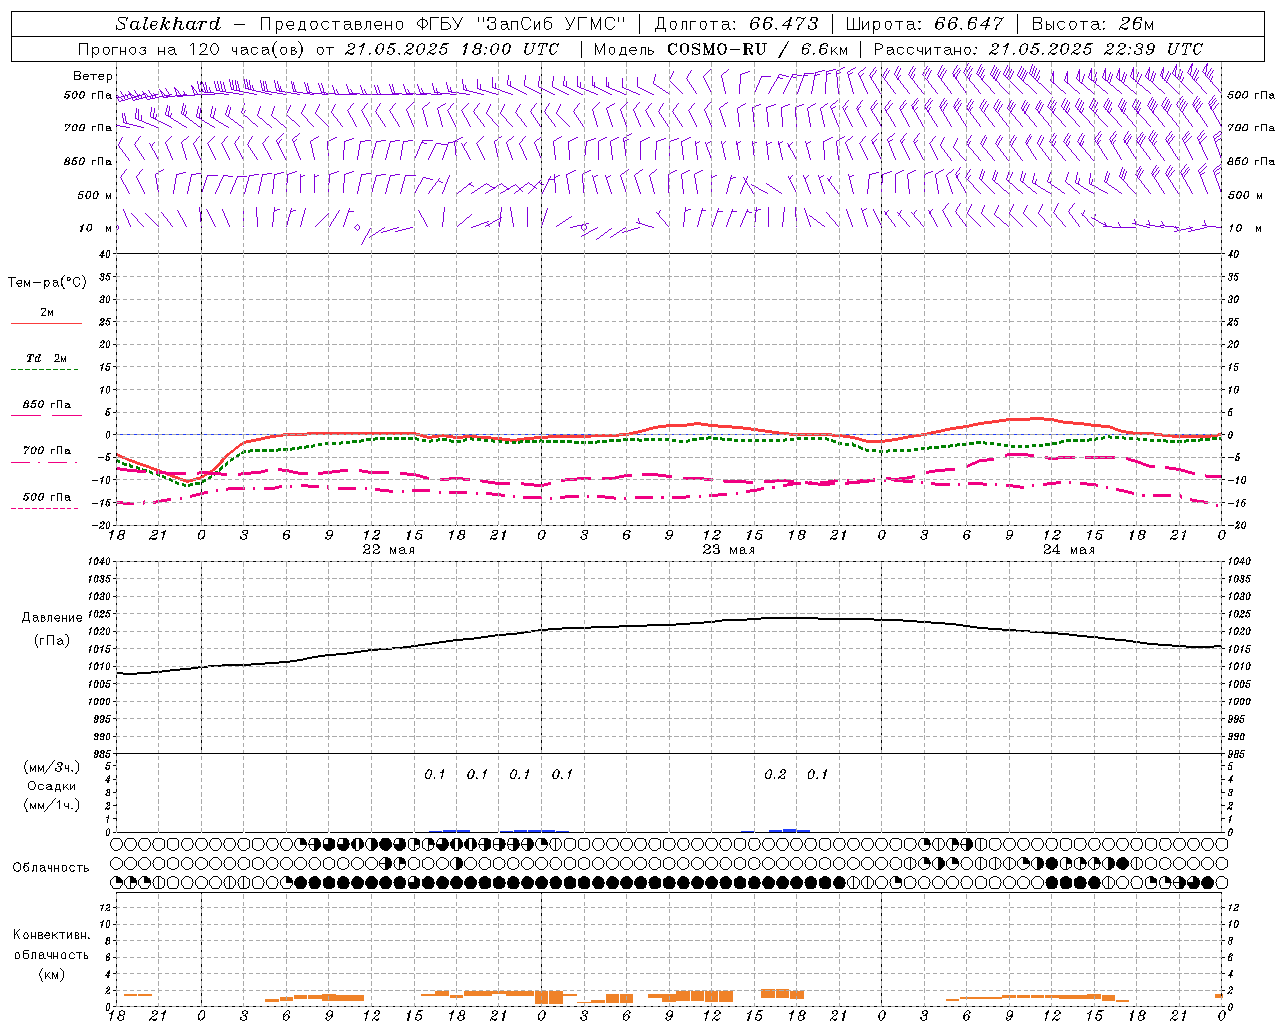Select the Прогноз на 120 часа(ов) text

[x=193, y=49]
